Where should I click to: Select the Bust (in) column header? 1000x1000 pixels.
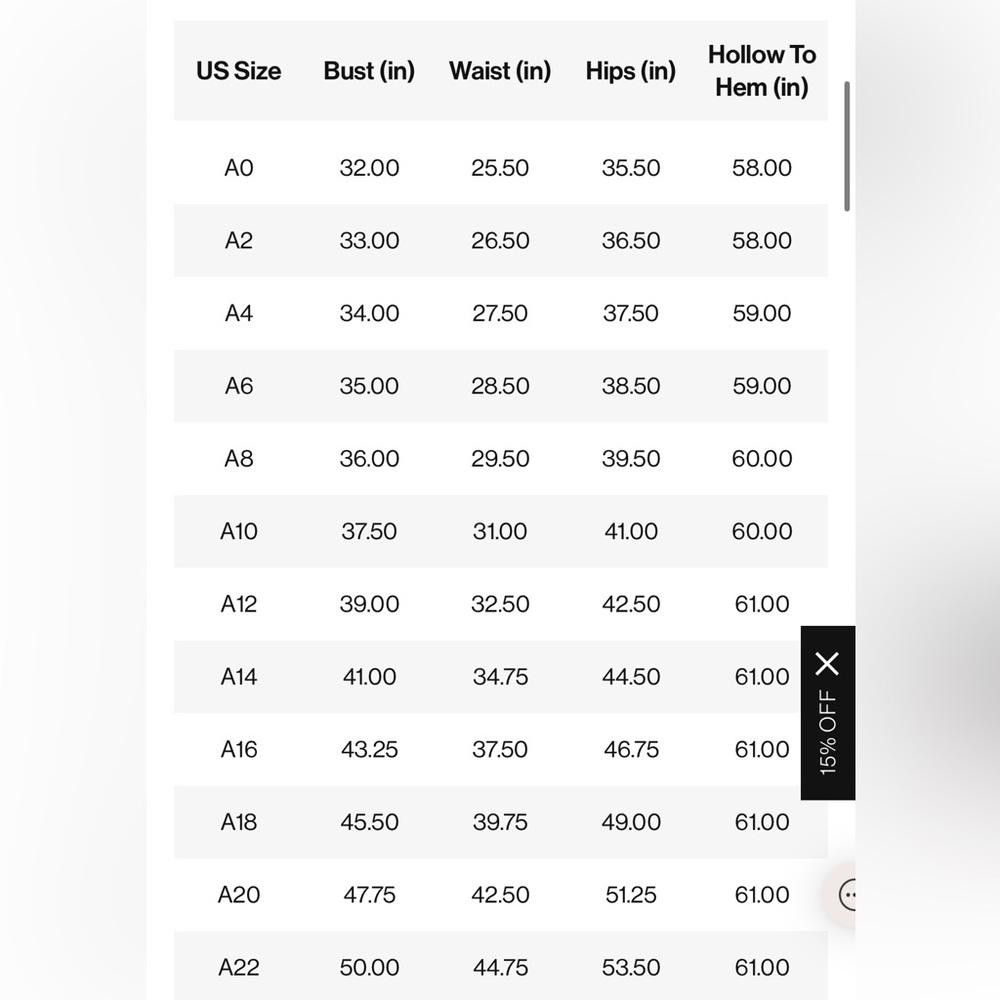(369, 71)
